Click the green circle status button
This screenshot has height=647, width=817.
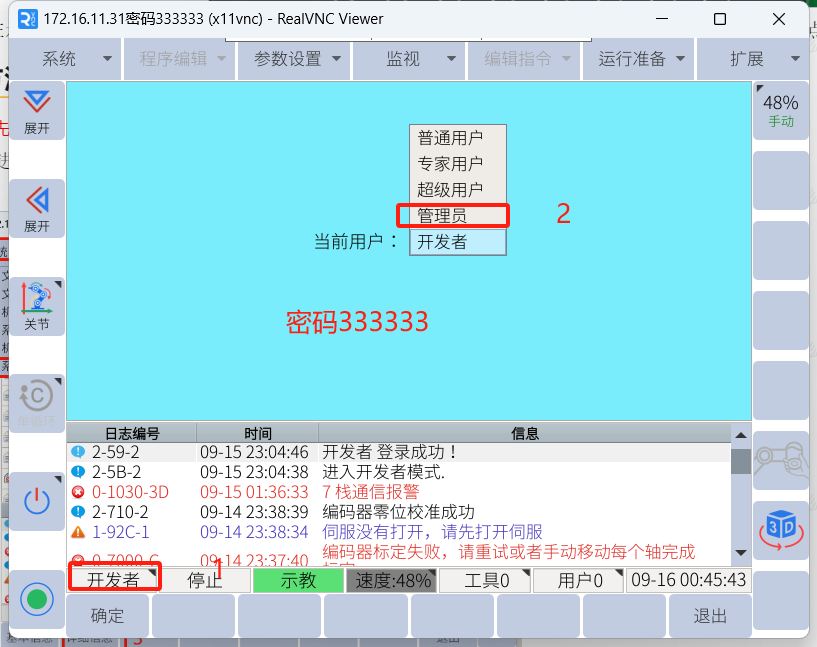(37, 600)
